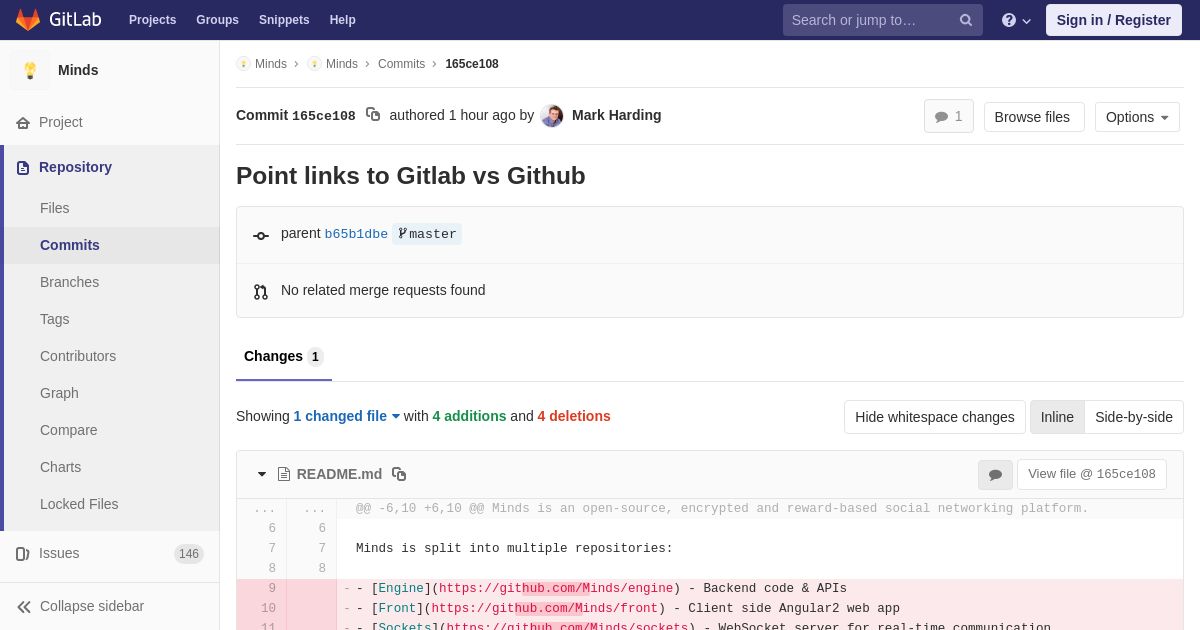Open parent commit b65b1dbe link
This screenshot has height=630, width=1200.
tap(356, 234)
